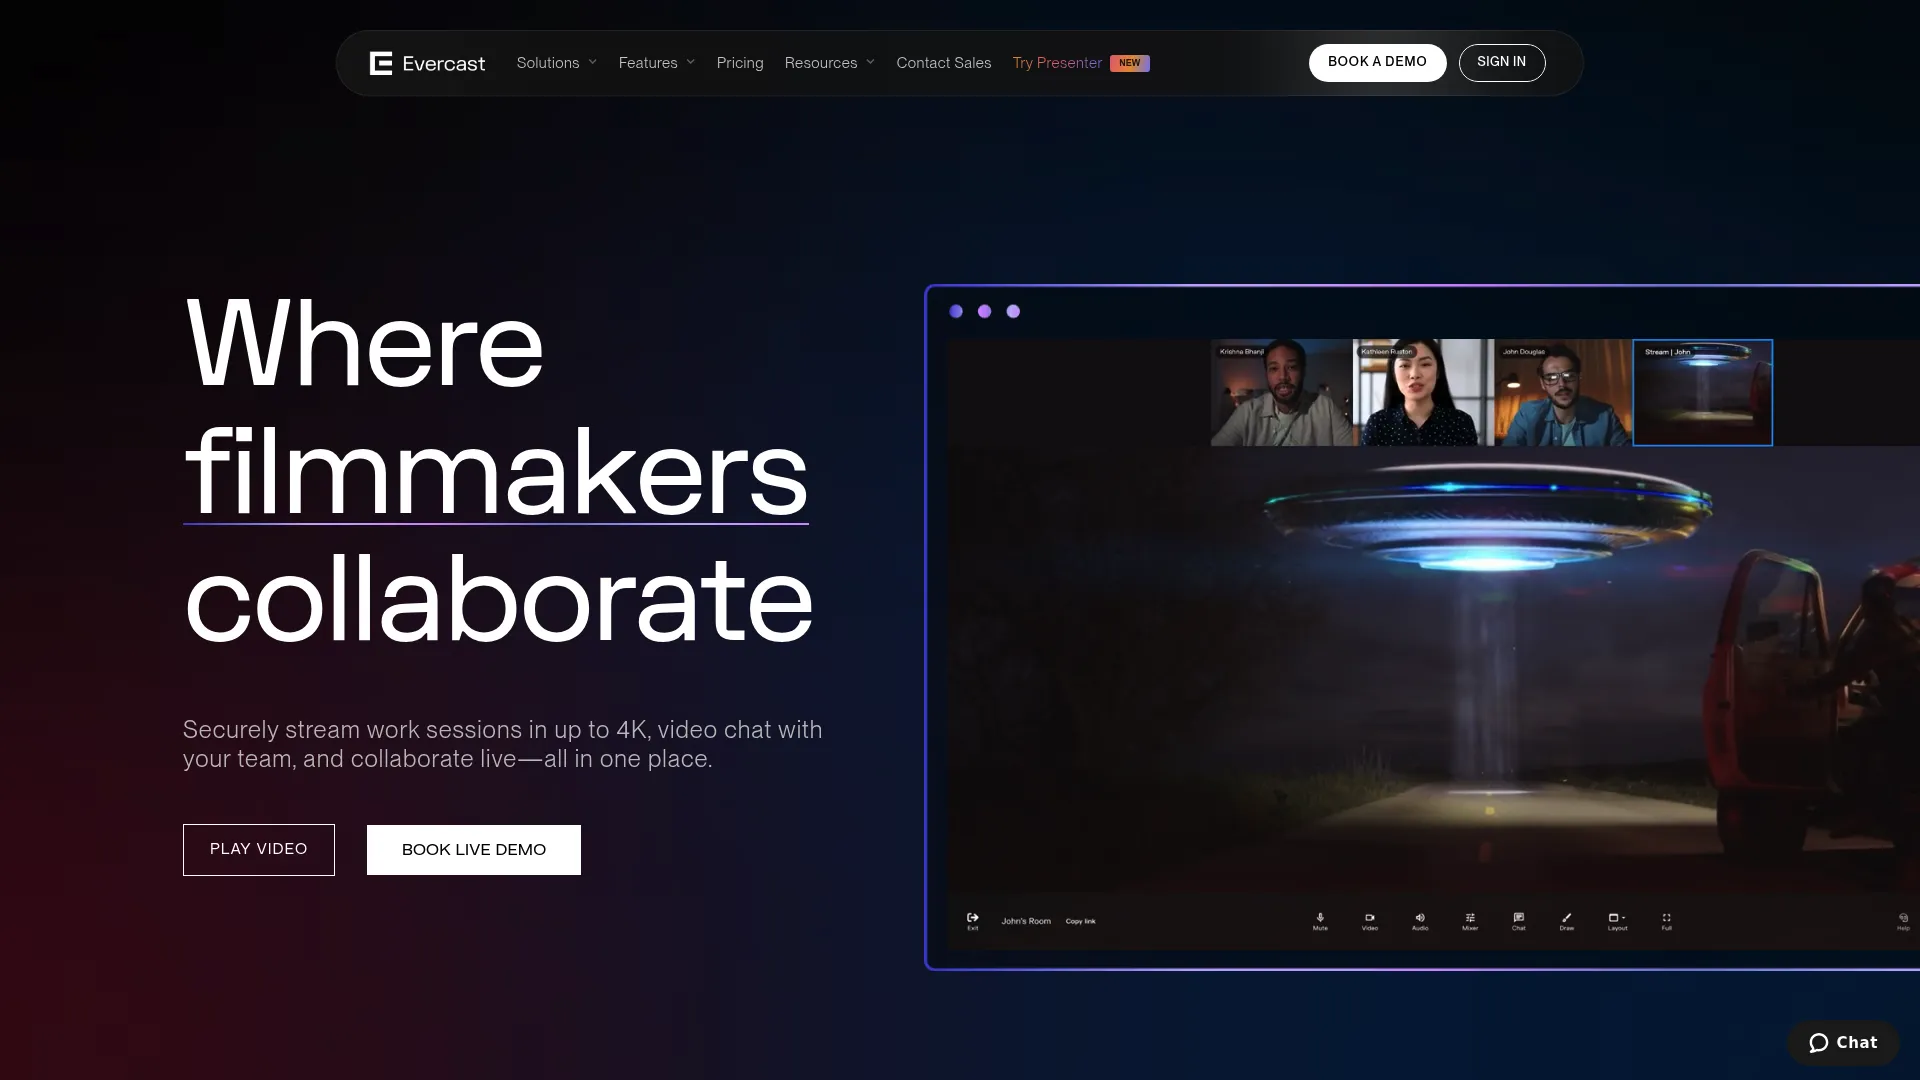The height and width of the screenshot is (1080, 1920).
Task: Click the Audio speaker icon
Action: 1420,920
